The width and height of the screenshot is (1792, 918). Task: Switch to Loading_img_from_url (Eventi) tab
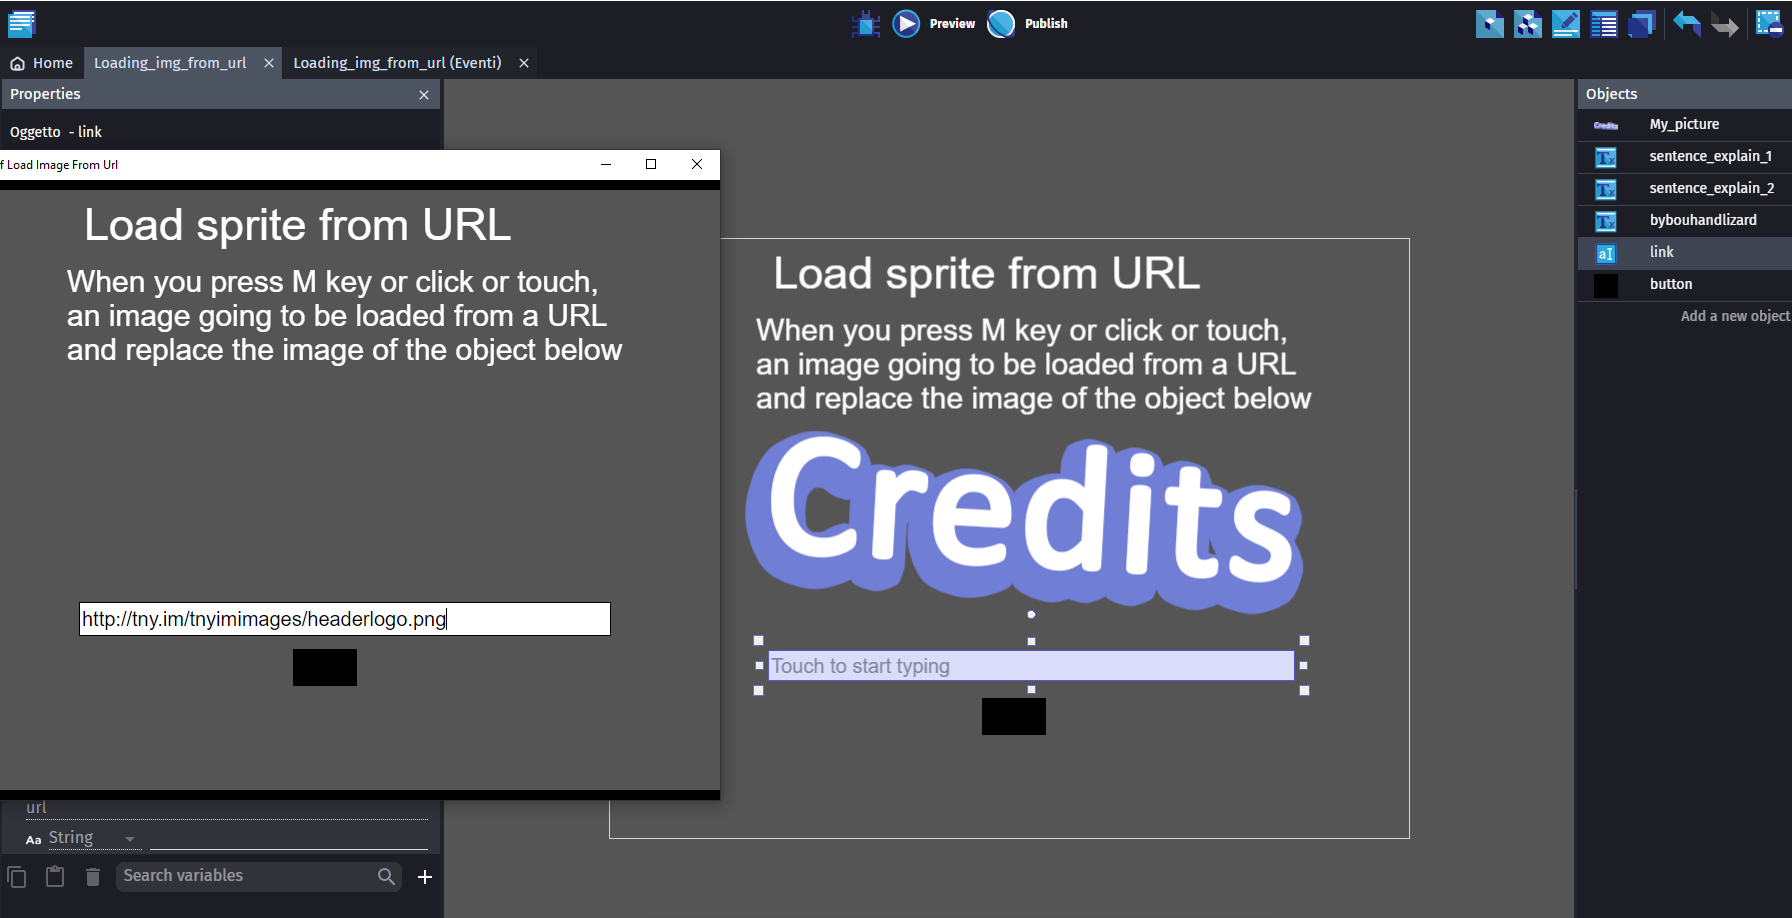coord(397,63)
